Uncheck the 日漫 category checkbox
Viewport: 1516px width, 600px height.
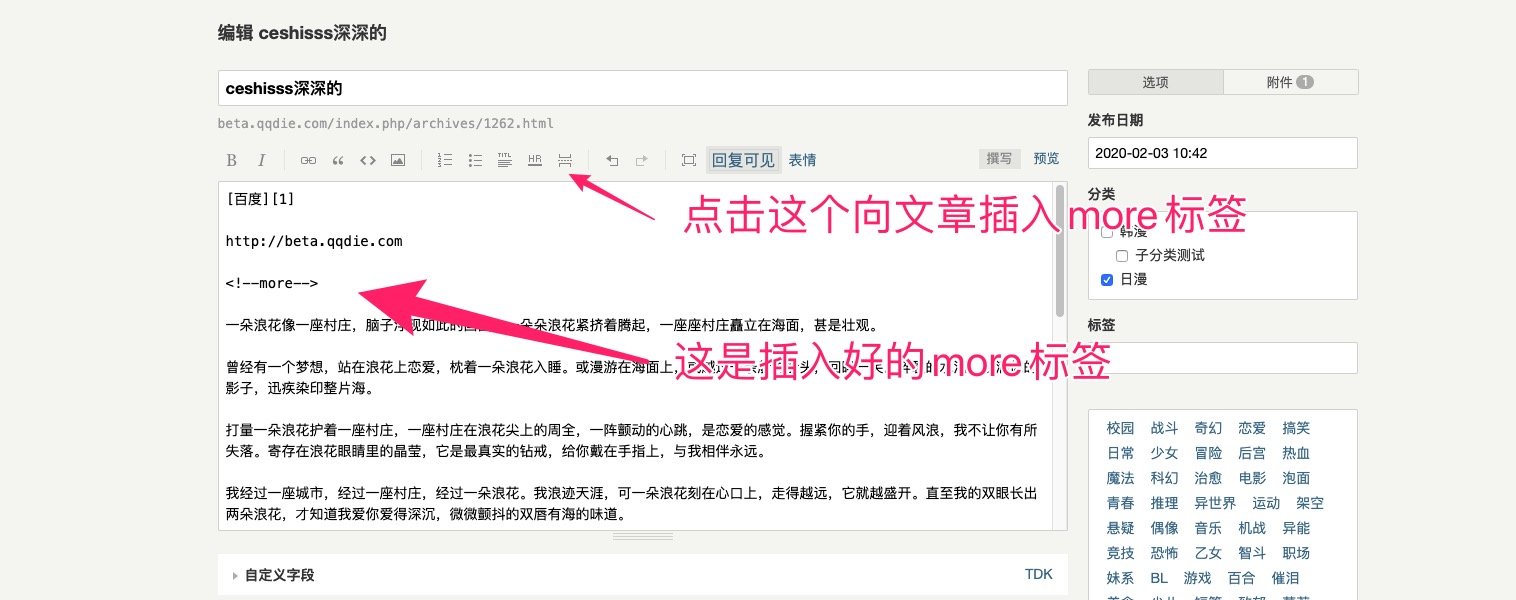(1107, 280)
